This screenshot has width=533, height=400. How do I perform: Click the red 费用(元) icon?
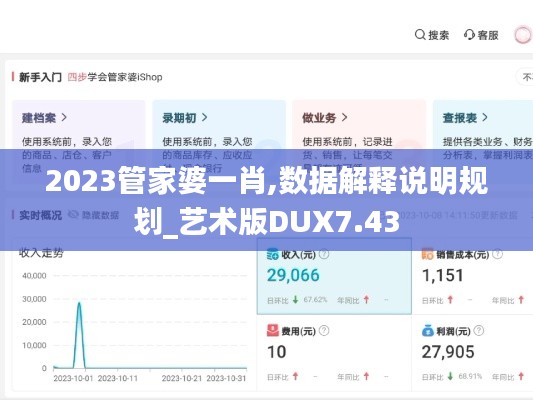pyautogui.click(x=273, y=330)
